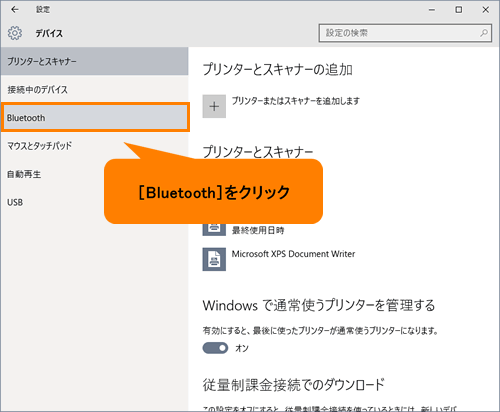The width and height of the screenshot is (500, 412).
Task: Select the printer icon next to 最終使用日時
Action: pyautogui.click(x=214, y=229)
